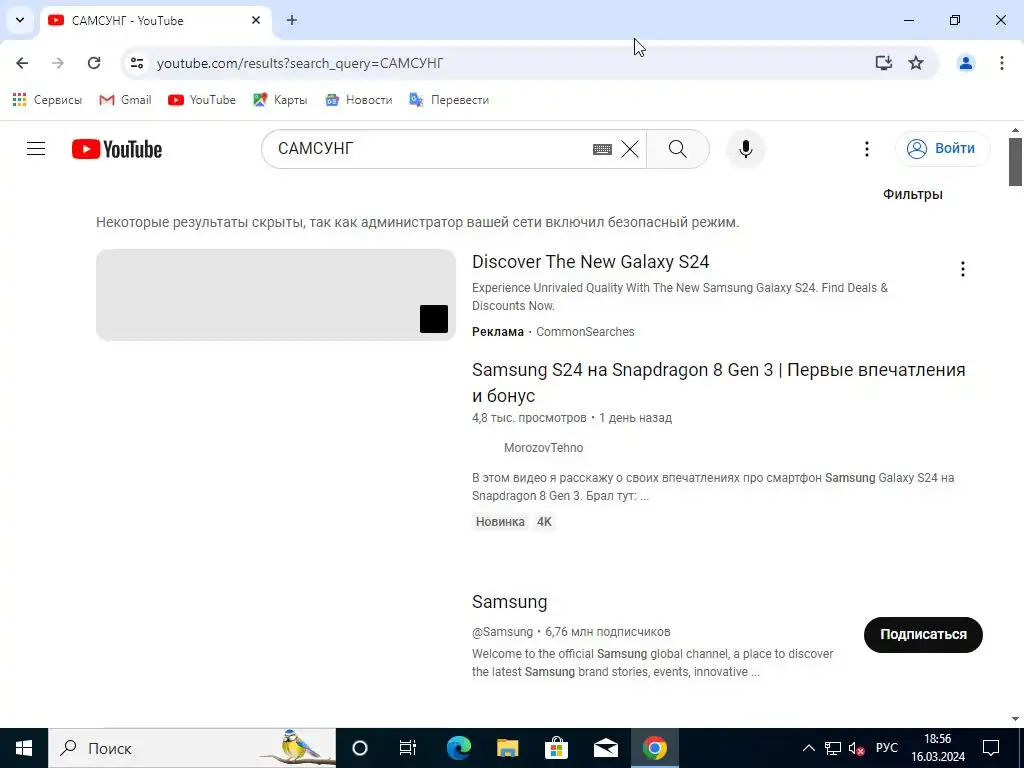Open YouTube bookmark in bookmarks bar
The width and height of the screenshot is (1024, 768).
point(202,100)
